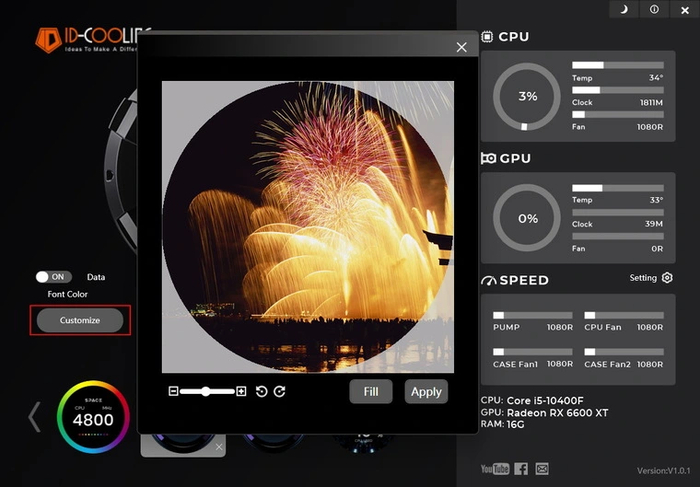Select the rainbow 4800 MHz theme thumbnail
Viewport: 700px width, 487px height.
point(93,418)
